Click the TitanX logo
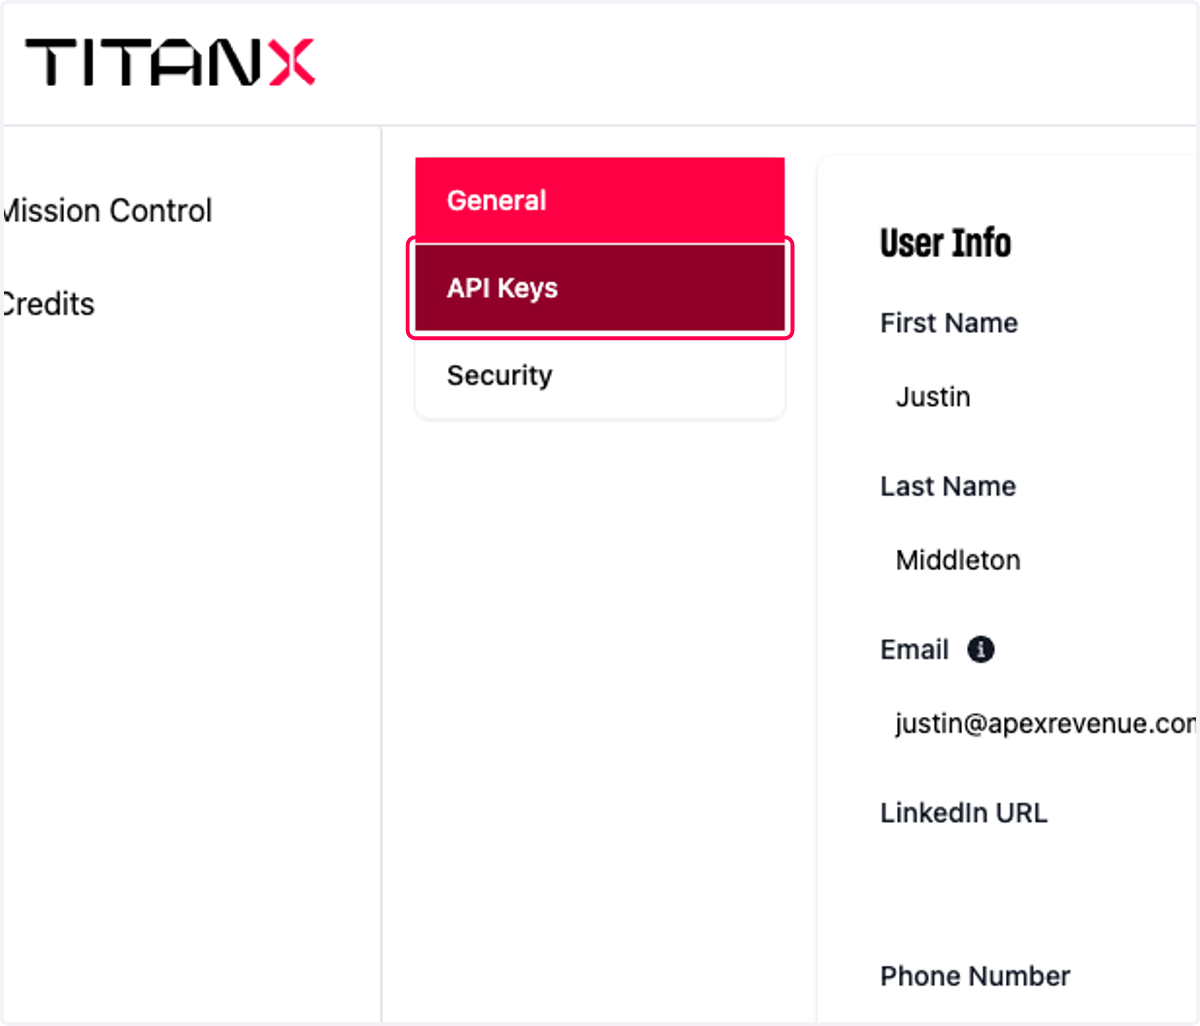Image resolution: width=1200 pixels, height=1026 pixels. click(x=170, y=62)
